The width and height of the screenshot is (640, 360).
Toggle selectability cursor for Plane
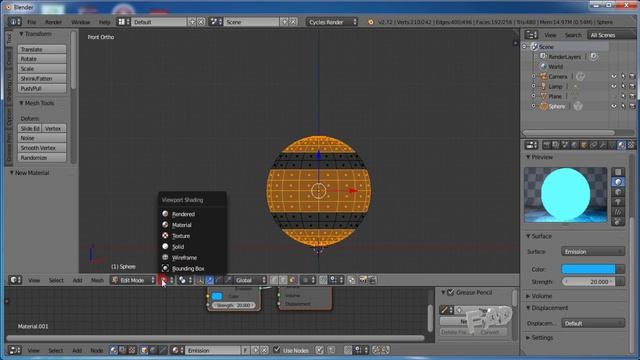(x=623, y=96)
